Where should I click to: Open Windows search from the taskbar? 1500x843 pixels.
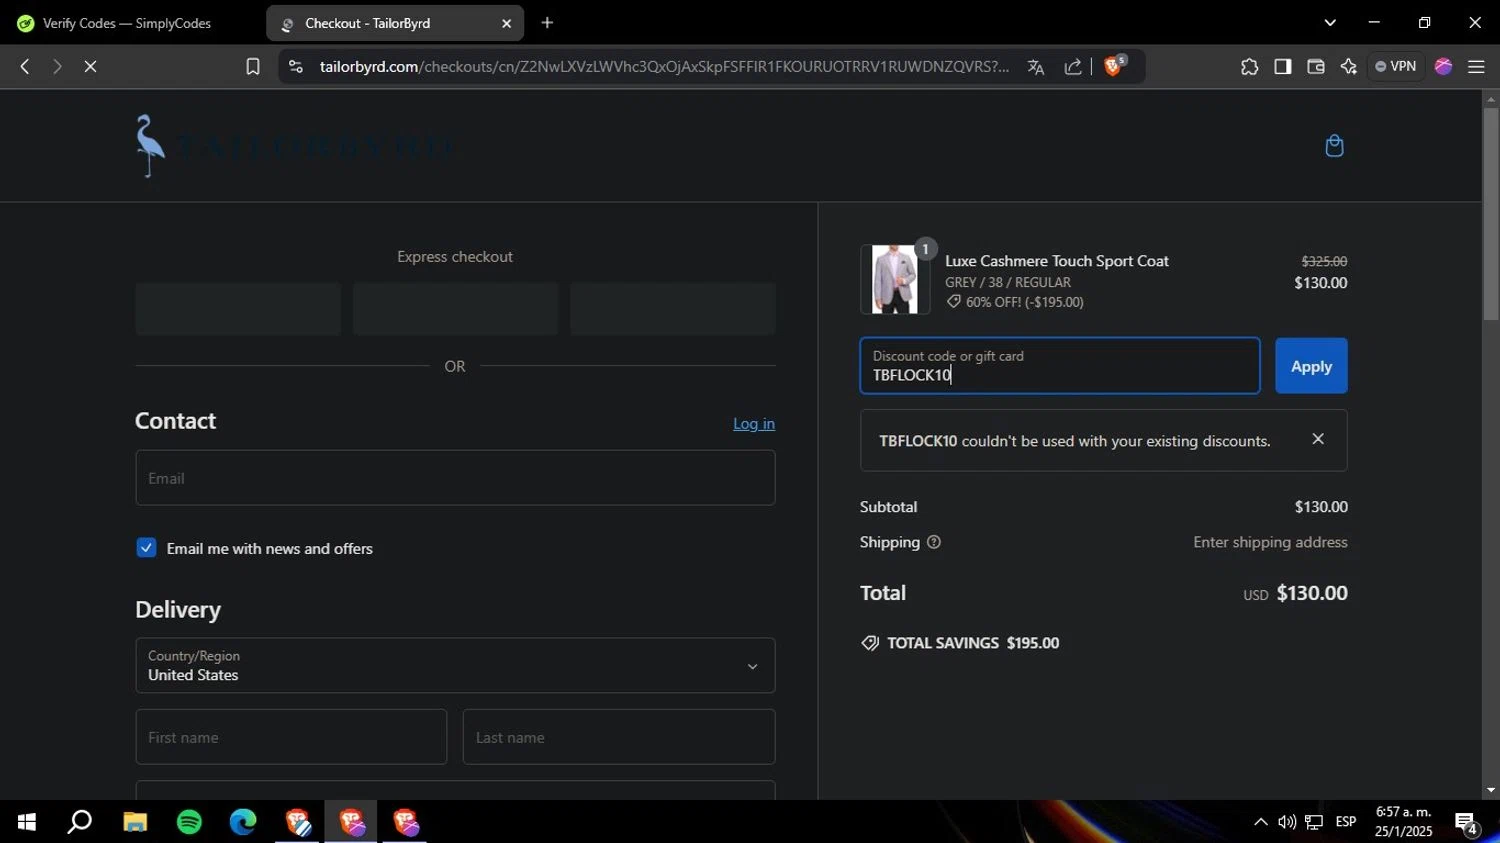tap(80, 822)
